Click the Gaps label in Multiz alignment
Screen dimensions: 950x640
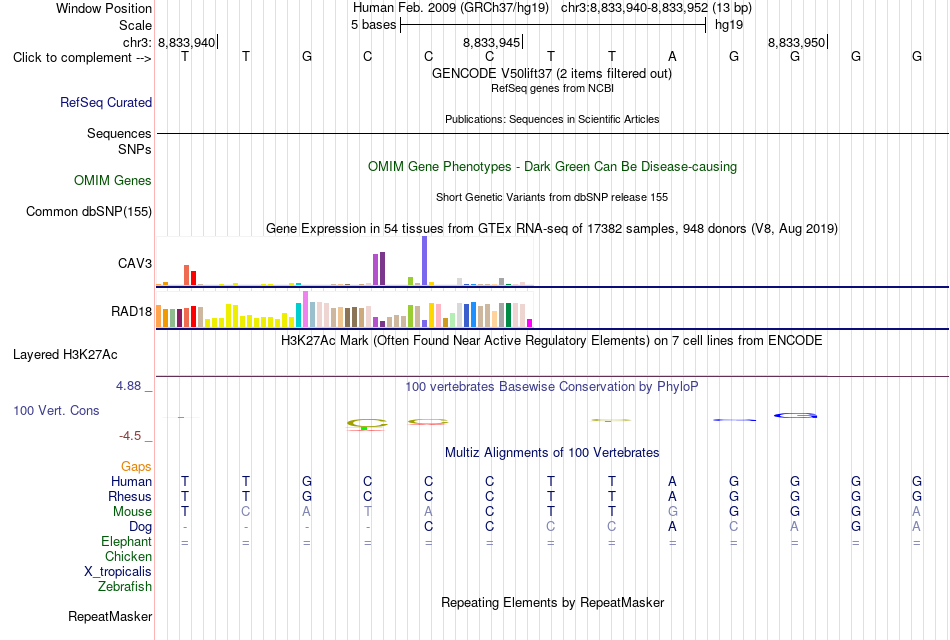click(136, 466)
